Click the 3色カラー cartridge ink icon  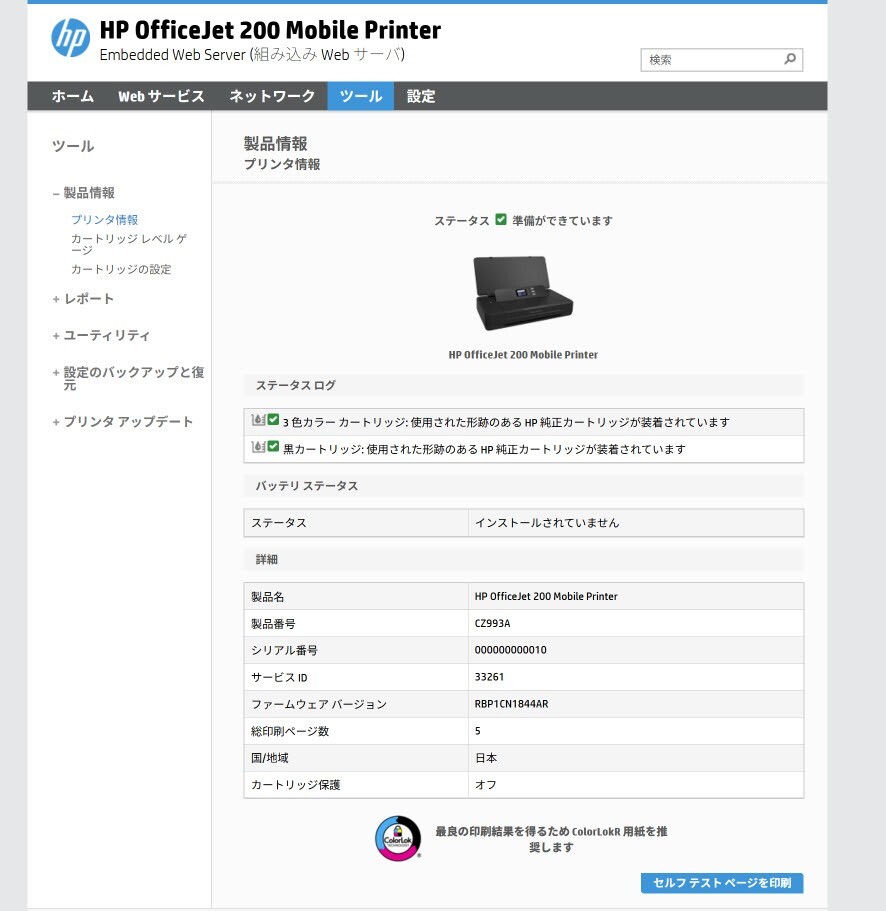259,419
